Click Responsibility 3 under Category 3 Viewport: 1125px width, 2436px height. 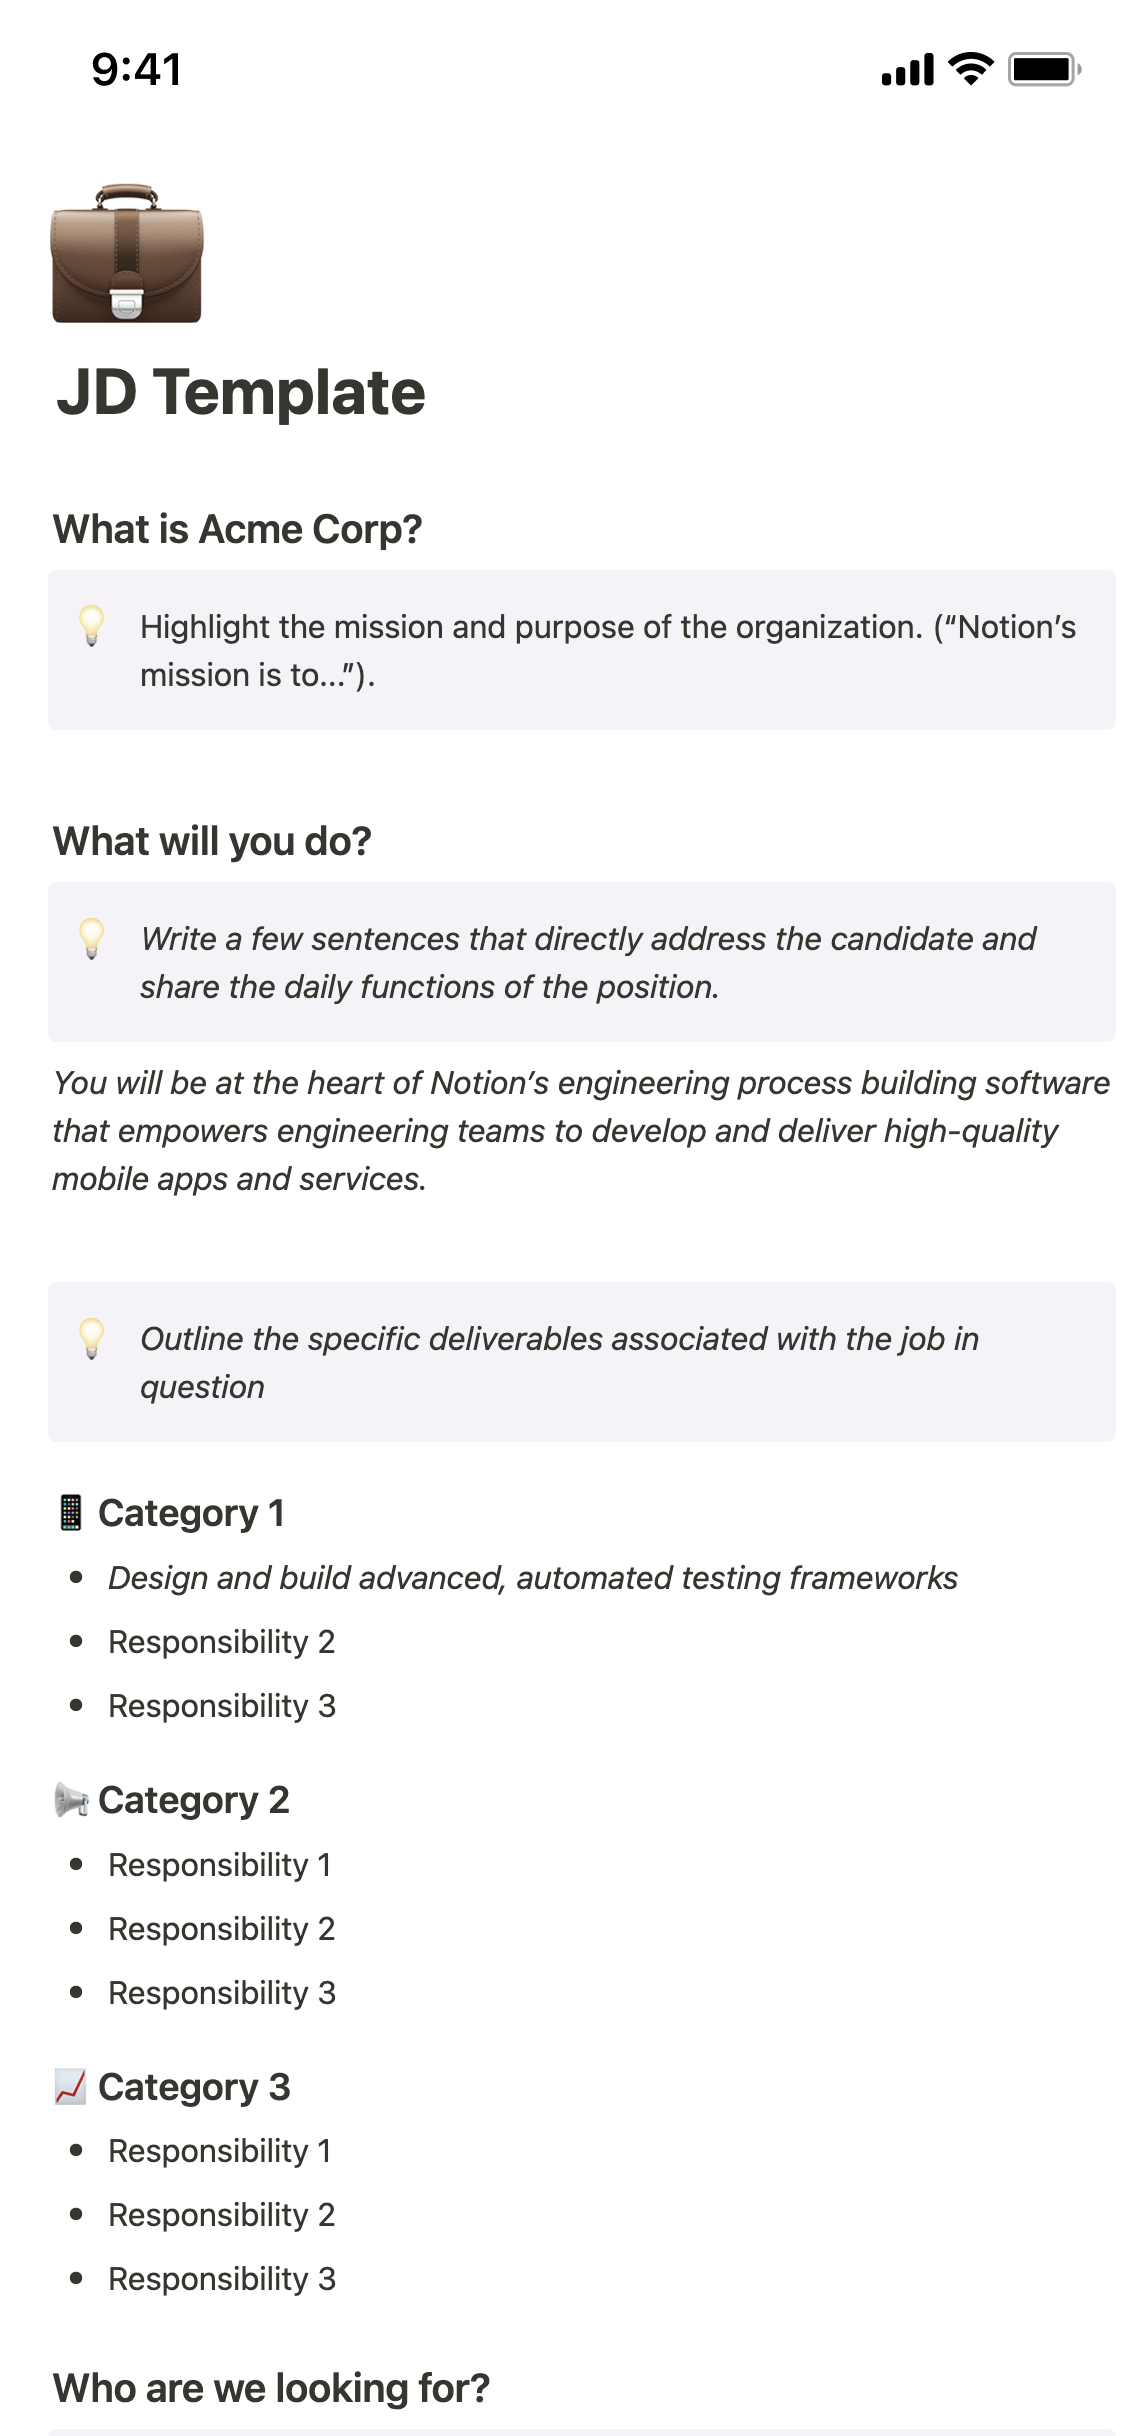tap(221, 2279)
